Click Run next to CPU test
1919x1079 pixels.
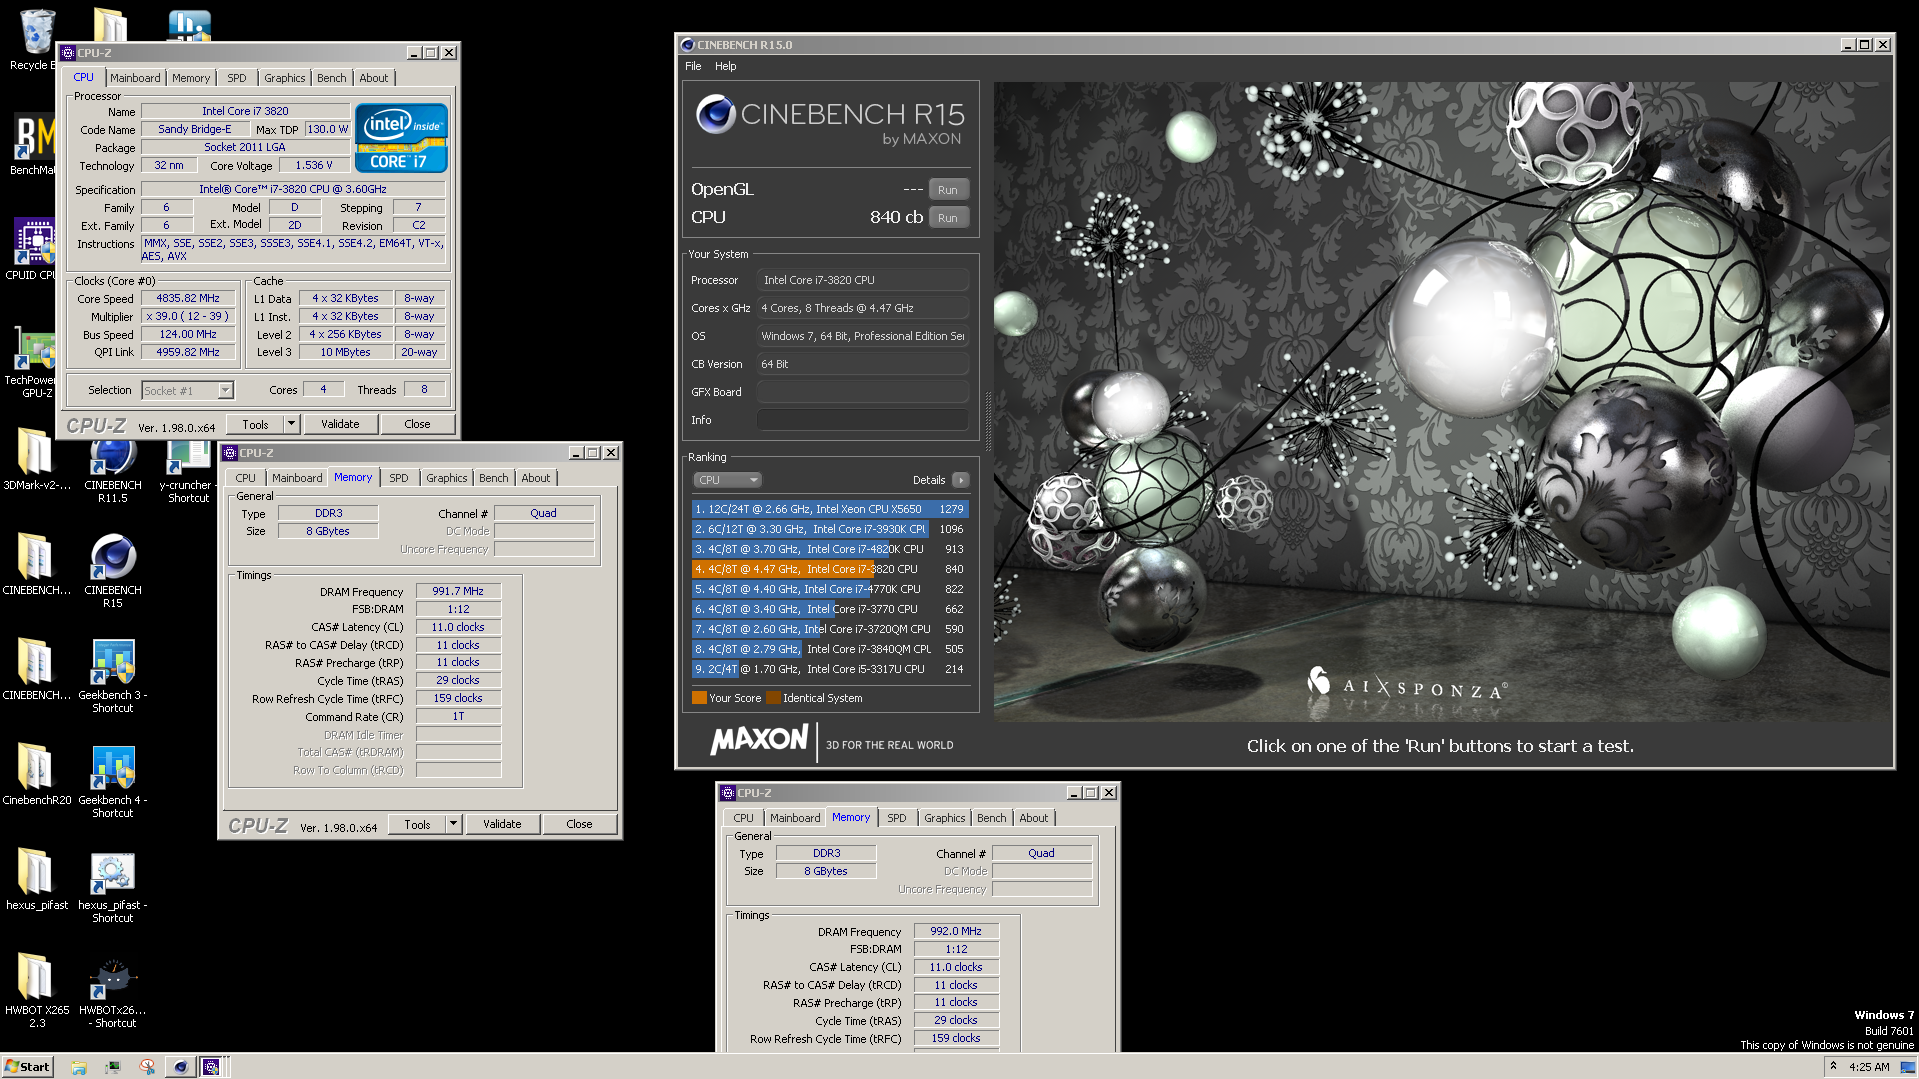pos(948,218)
